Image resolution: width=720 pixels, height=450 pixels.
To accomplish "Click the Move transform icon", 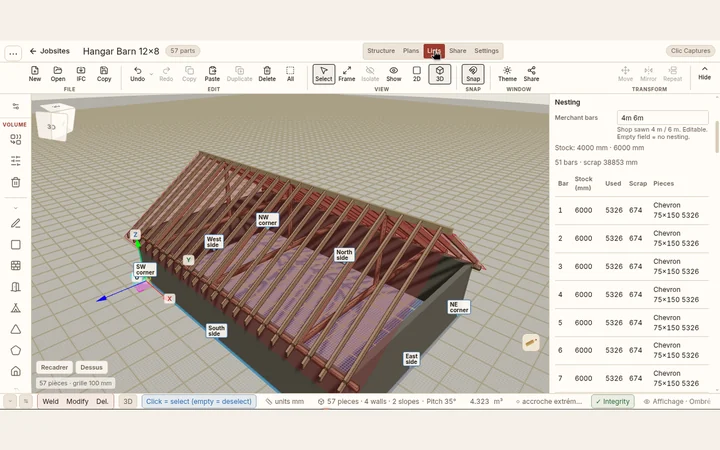I will [625, 74].
